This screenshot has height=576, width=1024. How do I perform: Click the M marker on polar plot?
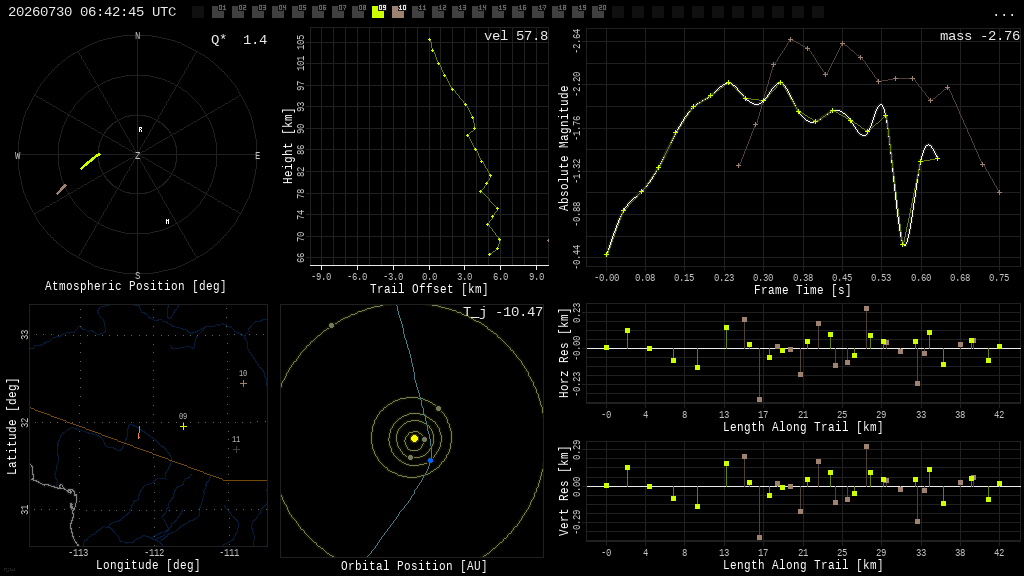[x=167, y=222]
